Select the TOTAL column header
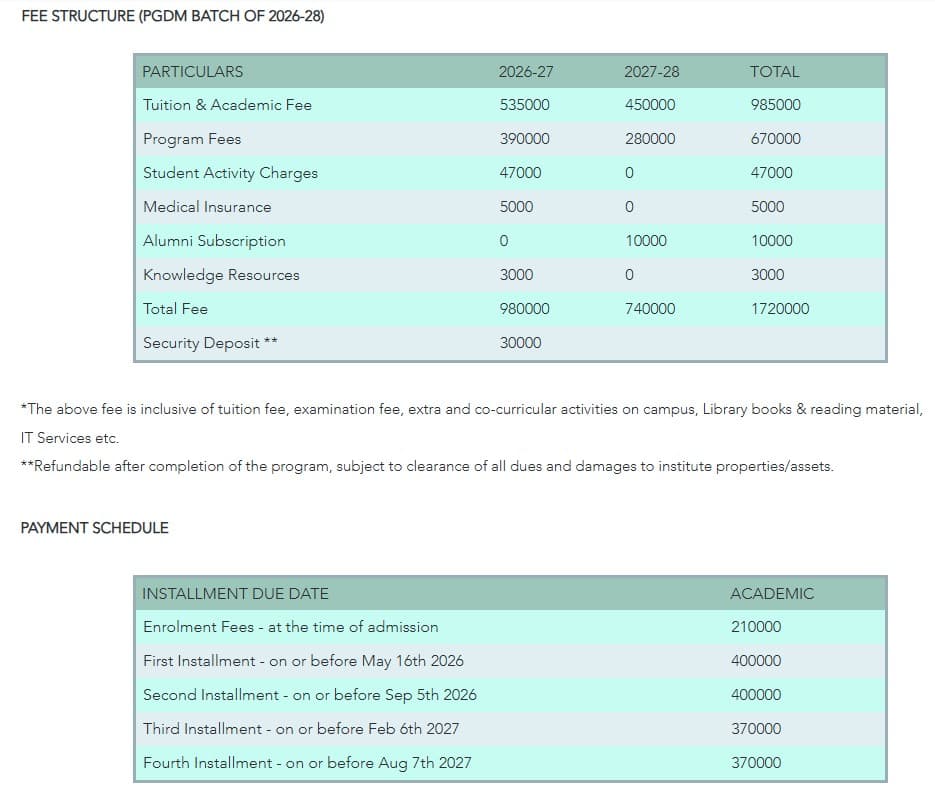This screenshot has width=935, height=807. [774, 72]
